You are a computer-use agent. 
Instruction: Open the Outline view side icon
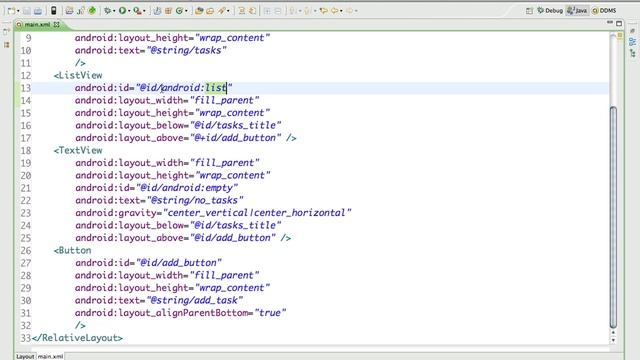pos(633,42)
